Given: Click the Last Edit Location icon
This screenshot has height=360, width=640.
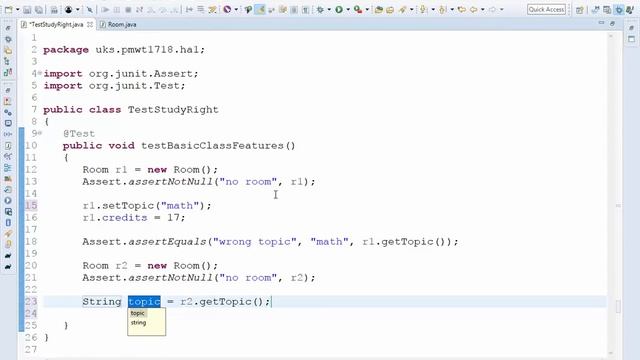Looking at the screenshot, I should coord(462,9).
